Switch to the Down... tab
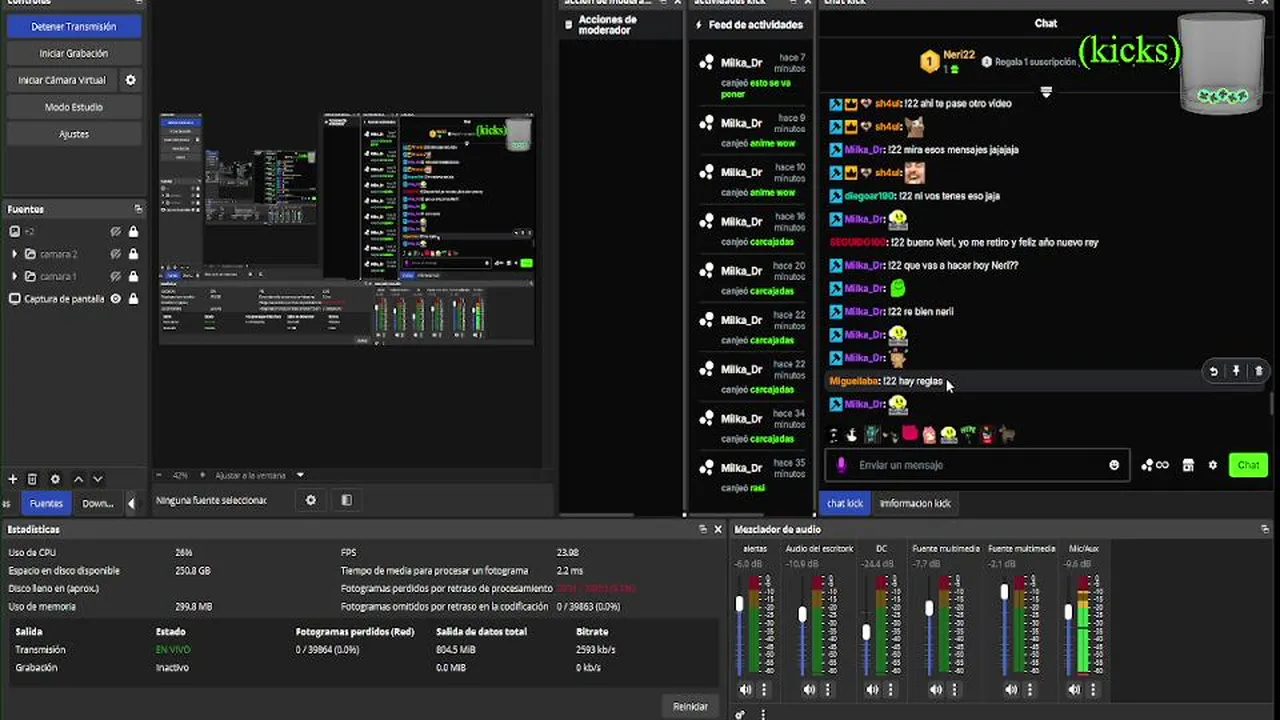The width and height of the screenshot is (1280, 720). coord(97,503)
